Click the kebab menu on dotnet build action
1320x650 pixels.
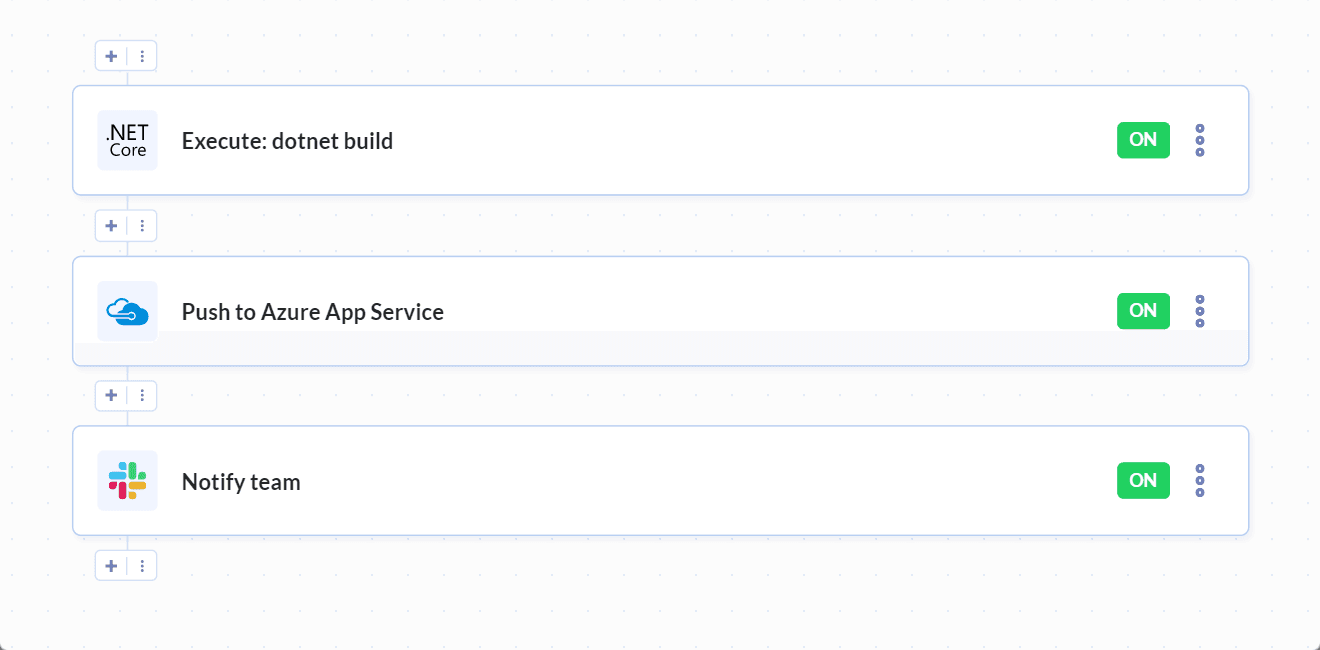[1199, 140]
